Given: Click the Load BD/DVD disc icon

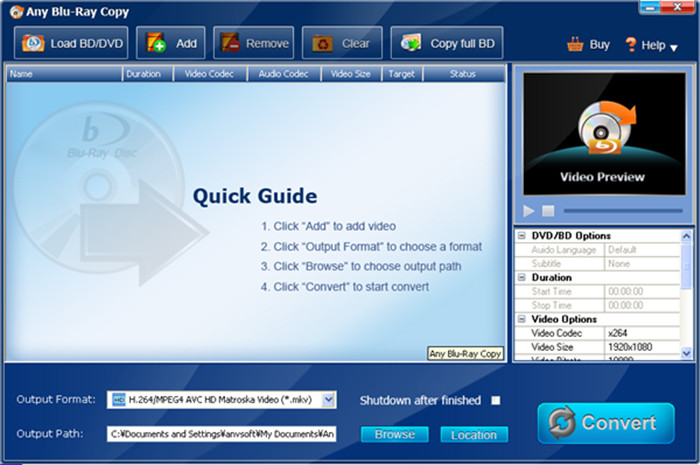Looking at the screenshot, I should tap(33, 43).
